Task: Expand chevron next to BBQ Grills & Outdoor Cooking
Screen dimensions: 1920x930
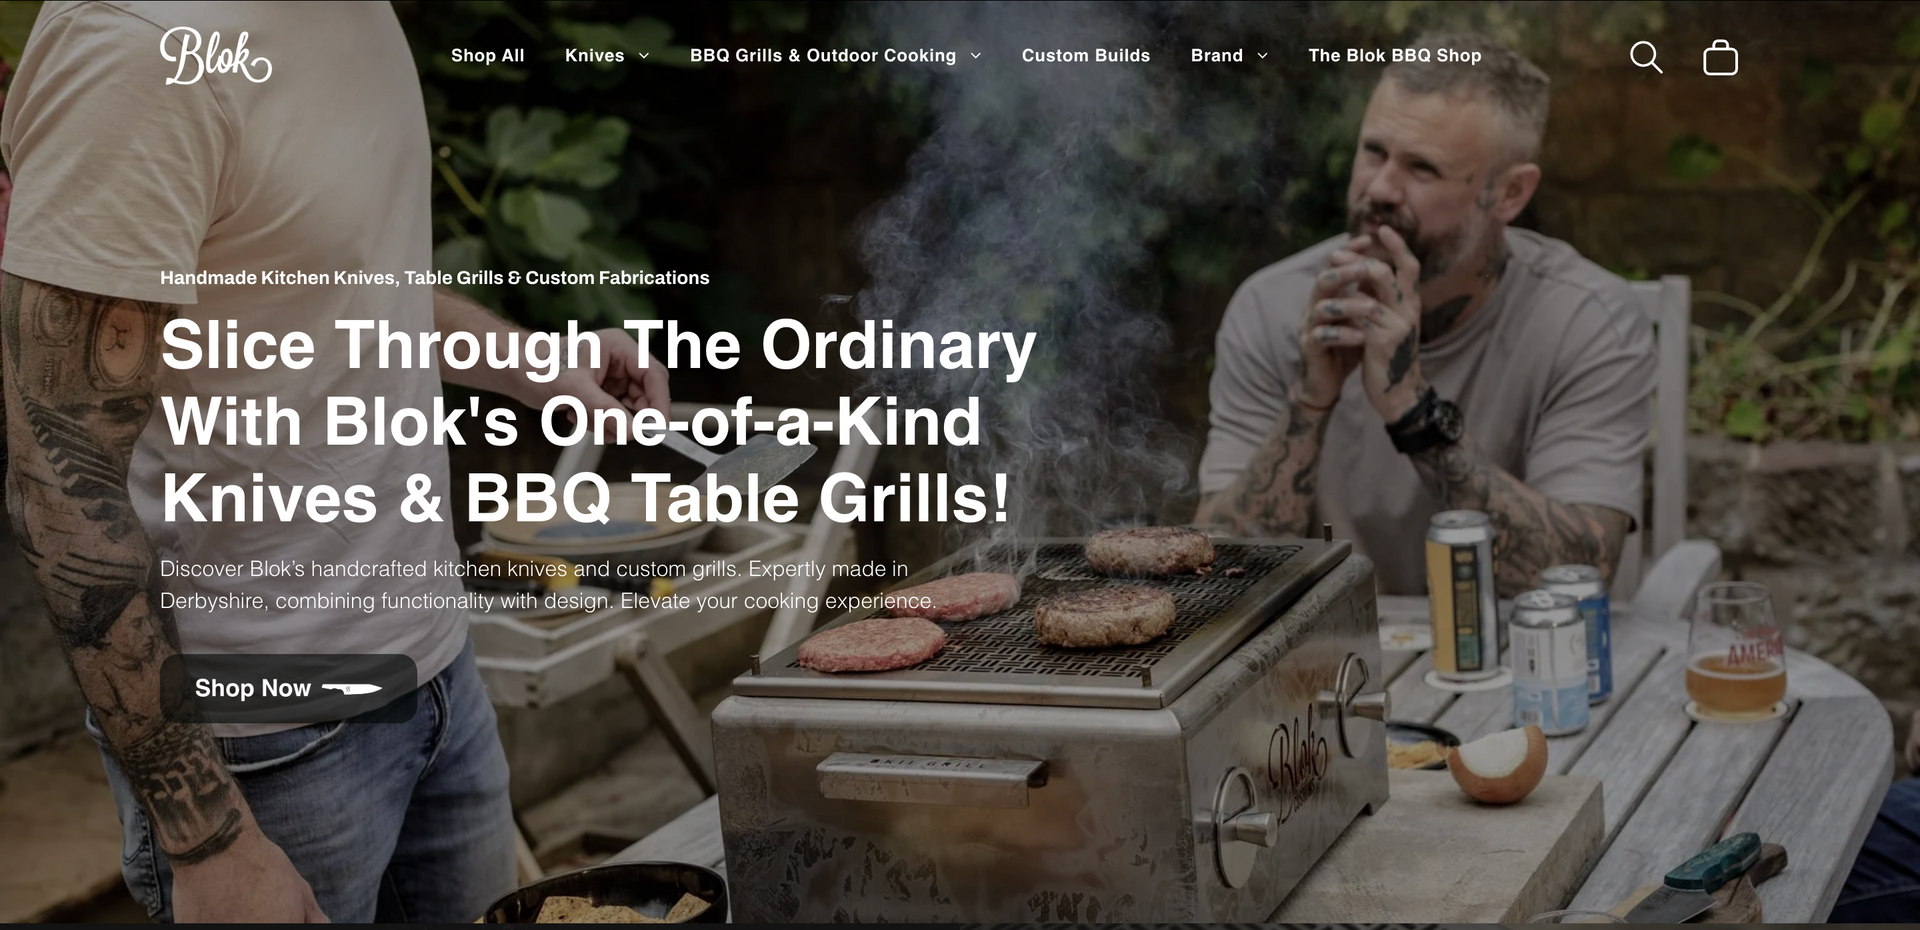Action: point(976,56)
